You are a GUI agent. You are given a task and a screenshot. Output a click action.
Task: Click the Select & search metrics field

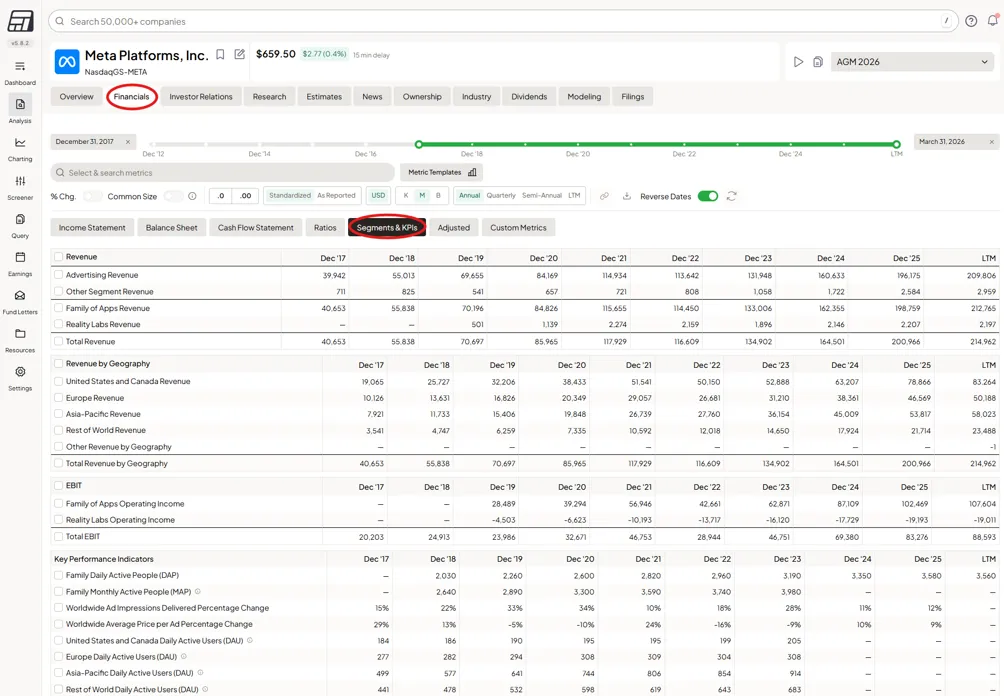(x=222, y=172)
